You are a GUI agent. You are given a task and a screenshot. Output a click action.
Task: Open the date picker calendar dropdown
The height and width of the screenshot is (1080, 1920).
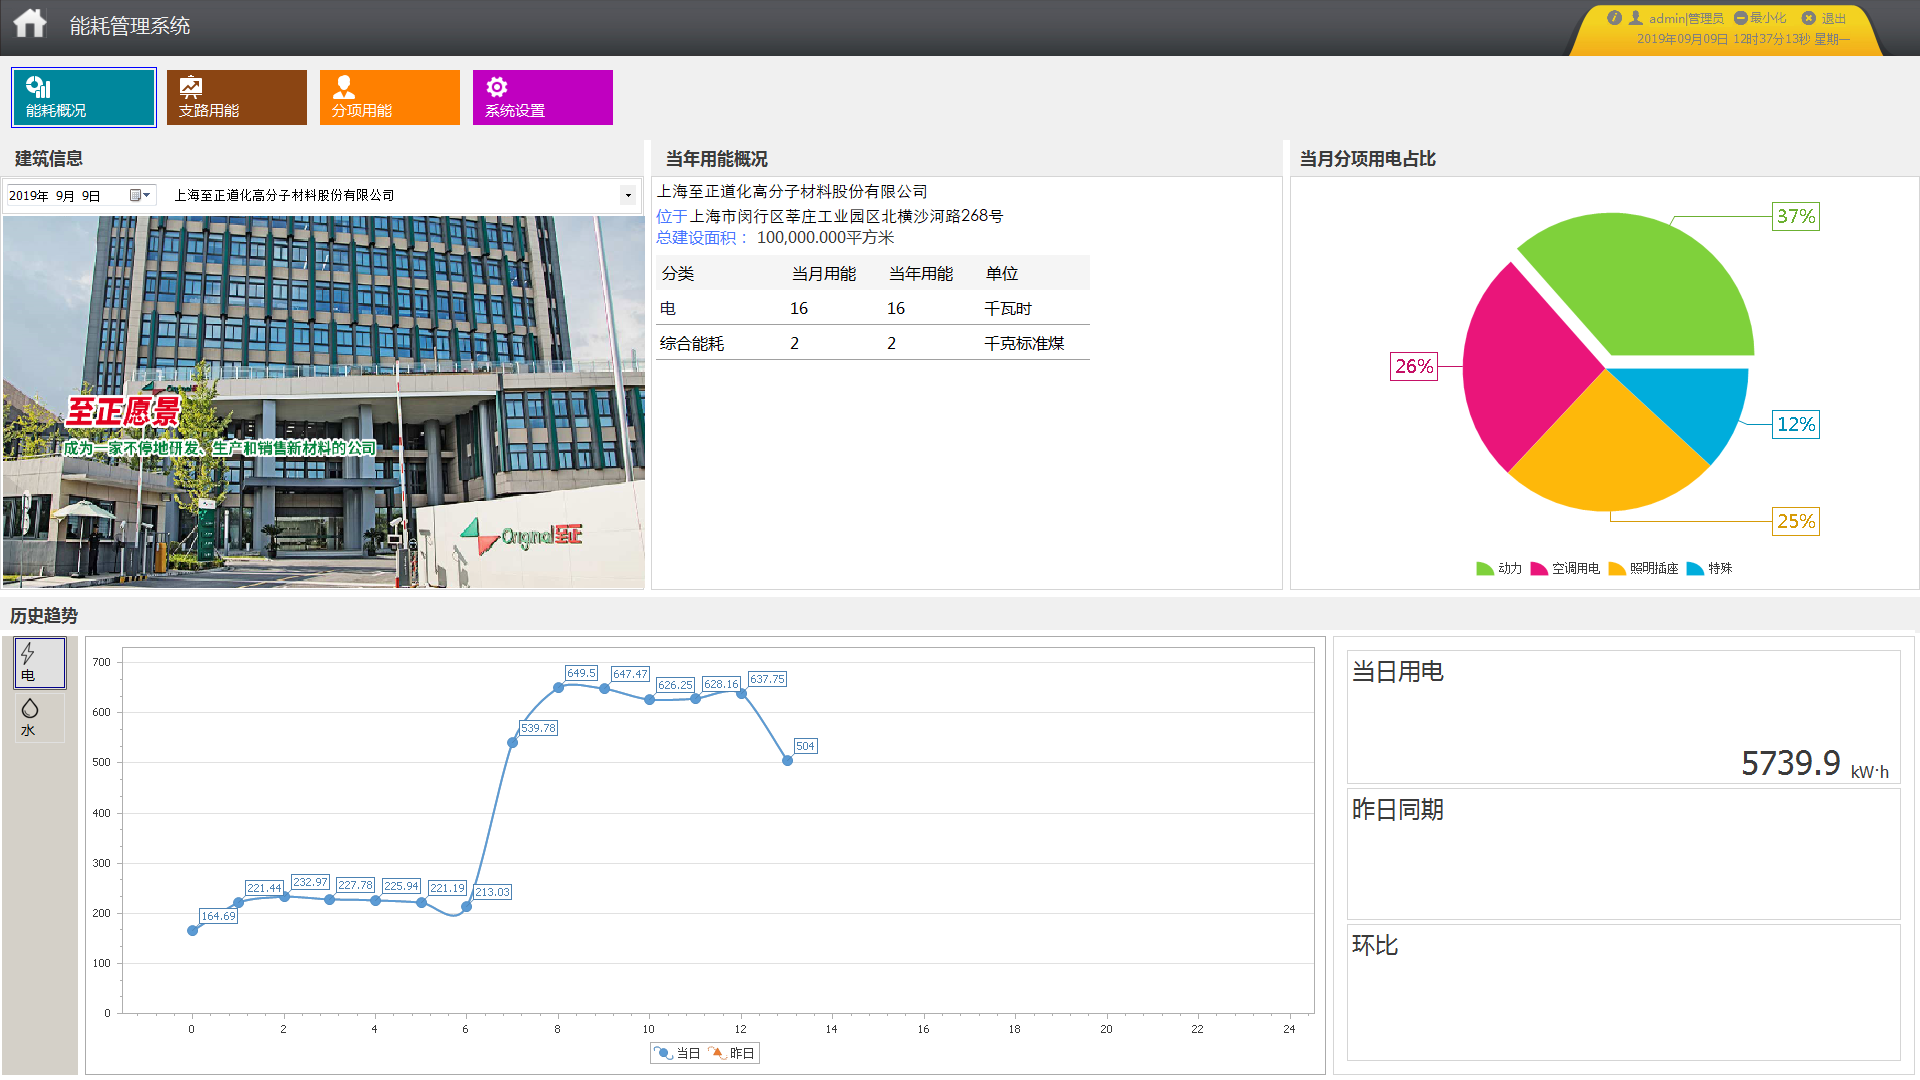(140, 195)
